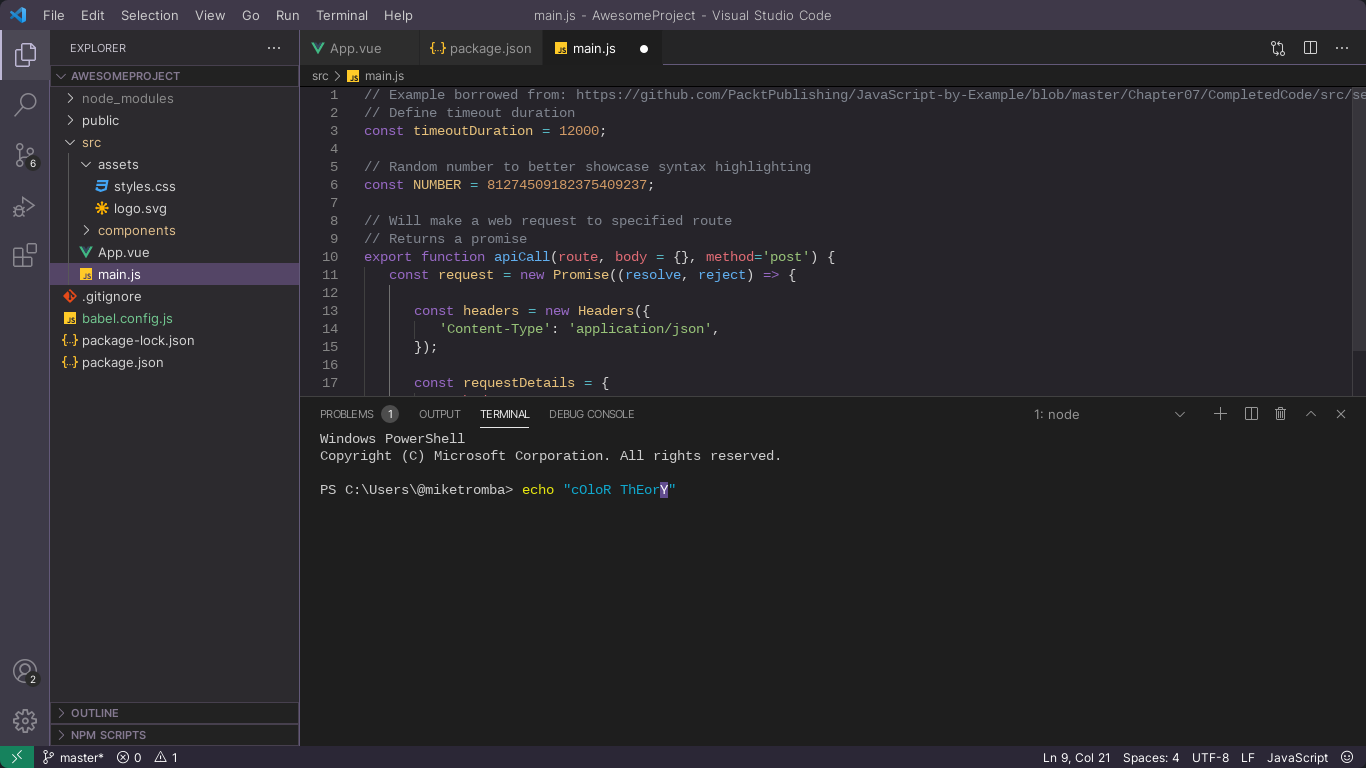
Task: Create a new terminal with plus icon
Action: (1220, 414)
